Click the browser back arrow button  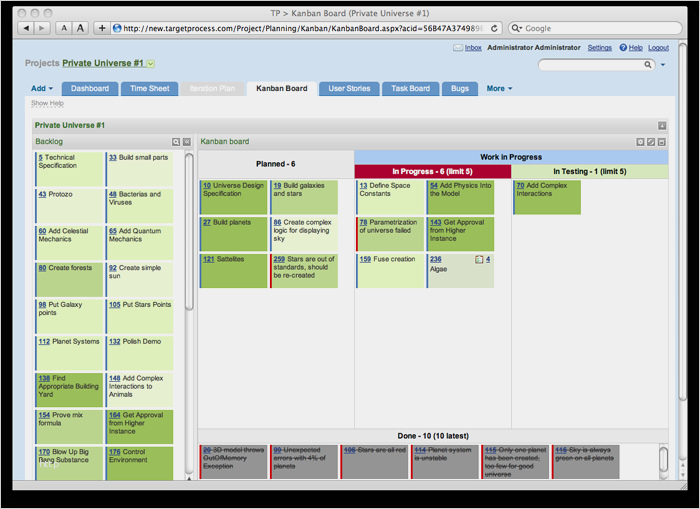(x=27, y=28)
